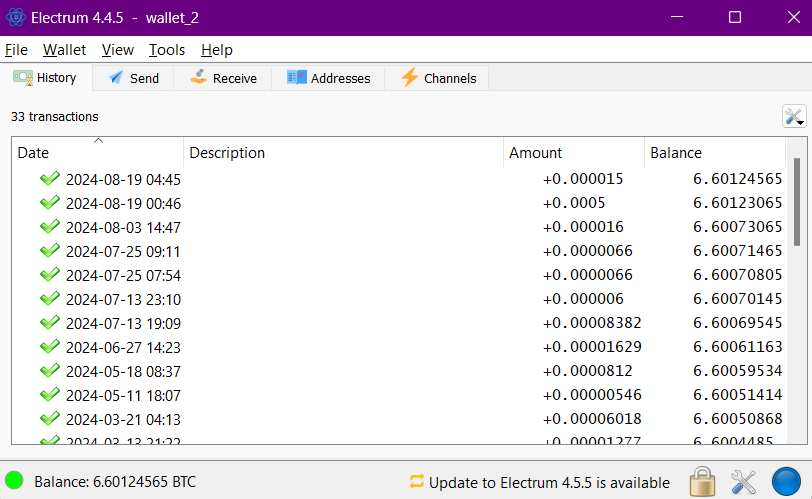Click 'Update to Electrum 4.5.5 is available'
The image size is (812, 499).
(549, 482)
